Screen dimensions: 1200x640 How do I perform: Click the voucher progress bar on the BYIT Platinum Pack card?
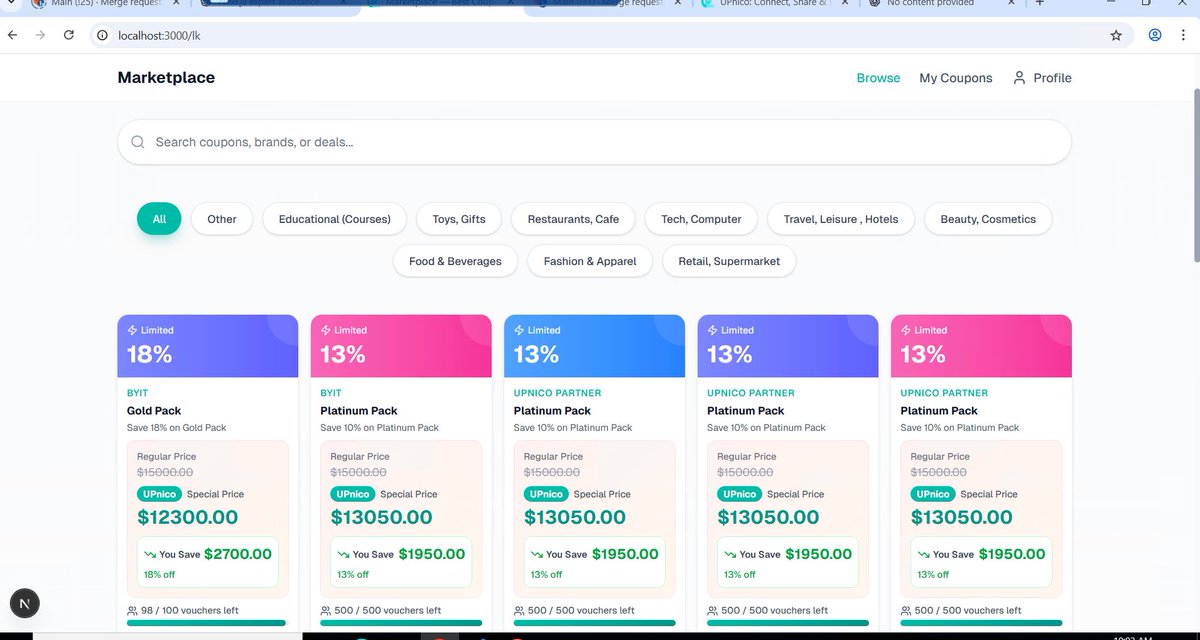click(x=400, y=623)
